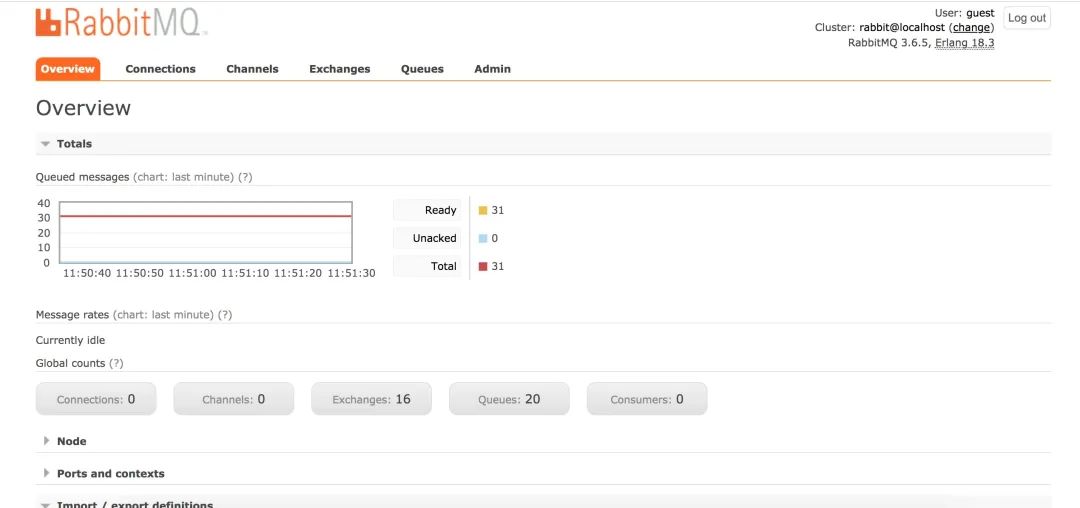Open message rates help (?) icon
This screenshot has width=1080, height=508.
tap(225, 315)
